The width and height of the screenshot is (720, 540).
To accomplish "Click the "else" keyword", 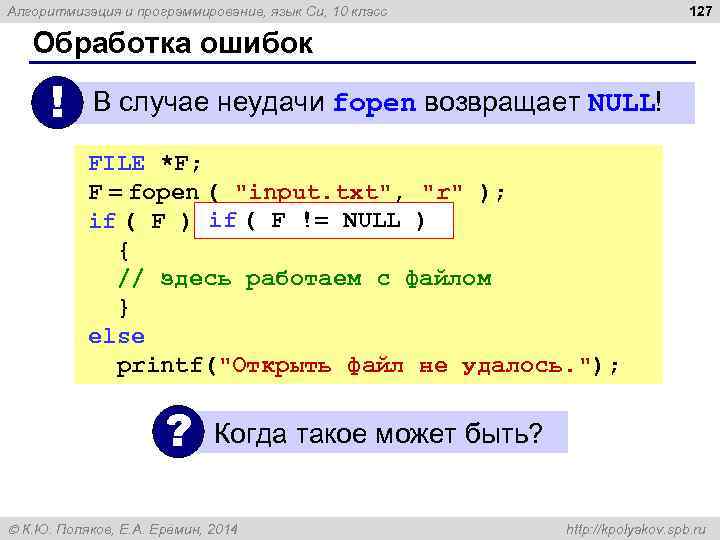I will (116, 337).
